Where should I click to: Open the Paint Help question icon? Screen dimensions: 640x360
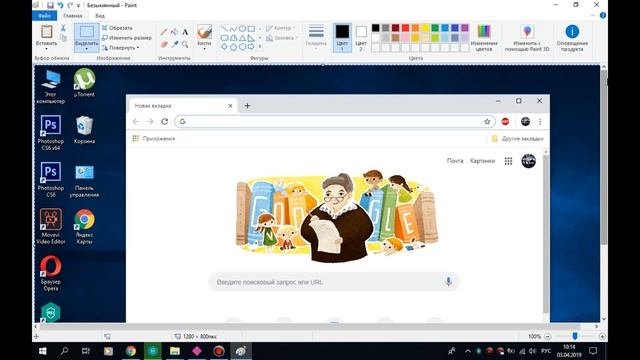coord(603,16)
